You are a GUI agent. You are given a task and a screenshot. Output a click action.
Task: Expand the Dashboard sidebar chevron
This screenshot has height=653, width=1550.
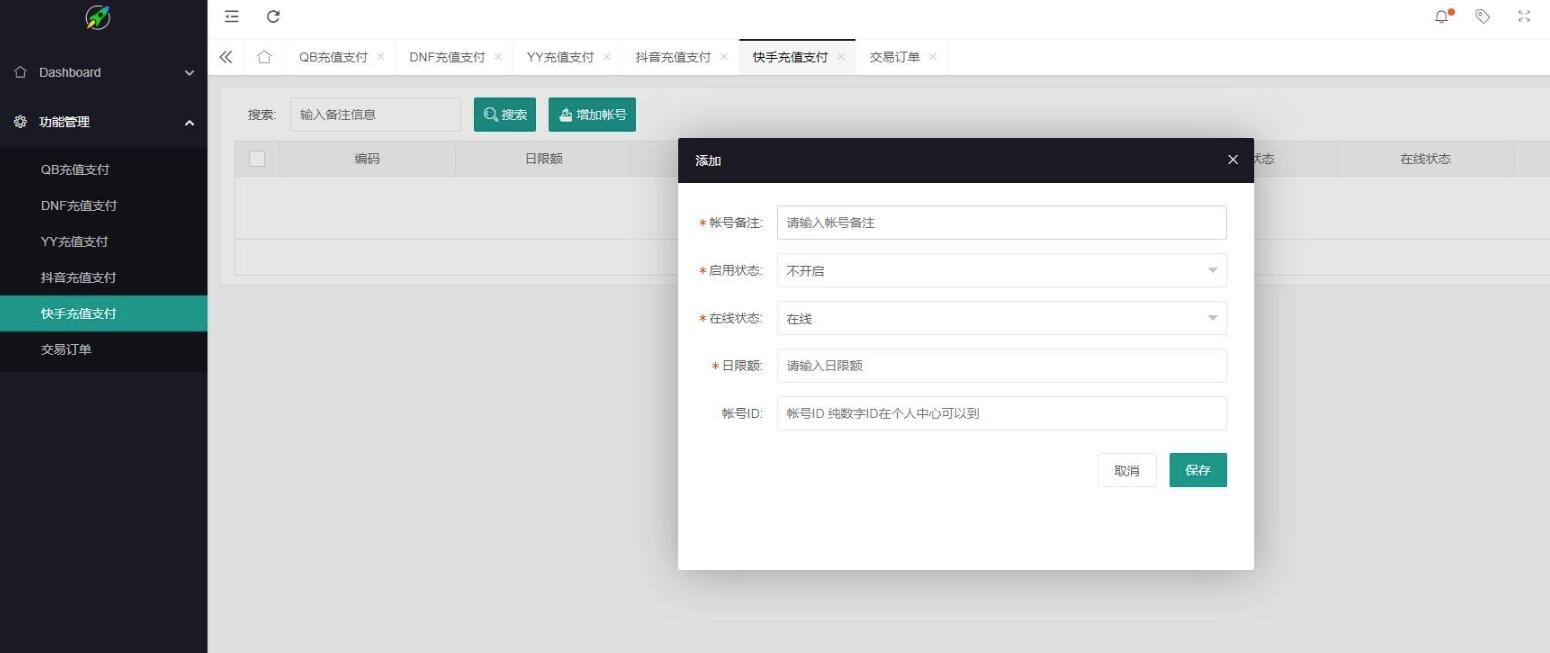click(x=188, y=72)
